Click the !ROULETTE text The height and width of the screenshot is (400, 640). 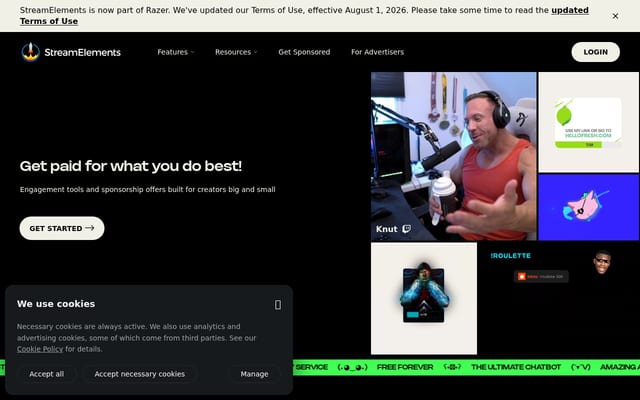click(x=511, y=256)
